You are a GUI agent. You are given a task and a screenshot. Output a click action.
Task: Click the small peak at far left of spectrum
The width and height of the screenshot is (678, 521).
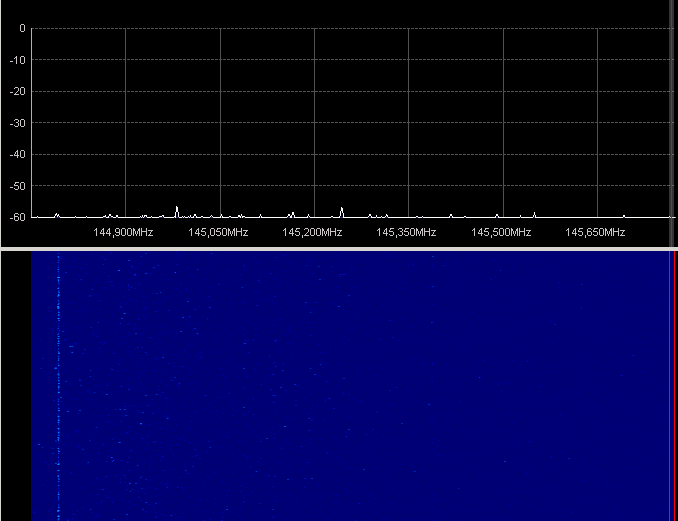(x=57, y=214)
